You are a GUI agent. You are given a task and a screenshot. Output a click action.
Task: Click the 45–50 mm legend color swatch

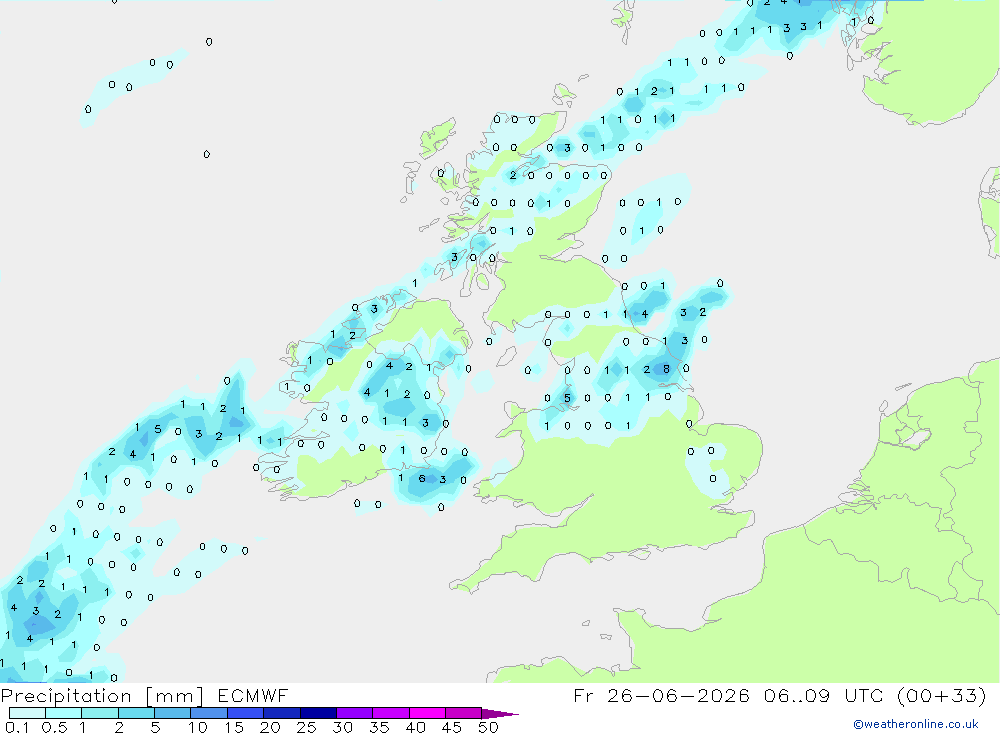464,713
